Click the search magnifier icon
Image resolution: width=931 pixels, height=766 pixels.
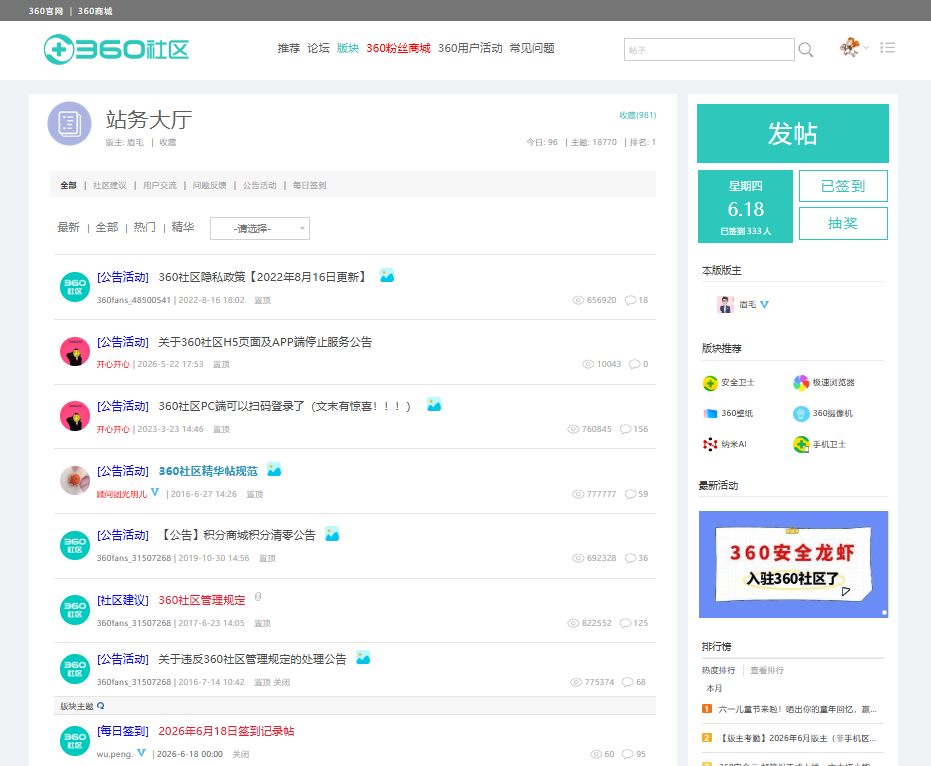(806, 49)
